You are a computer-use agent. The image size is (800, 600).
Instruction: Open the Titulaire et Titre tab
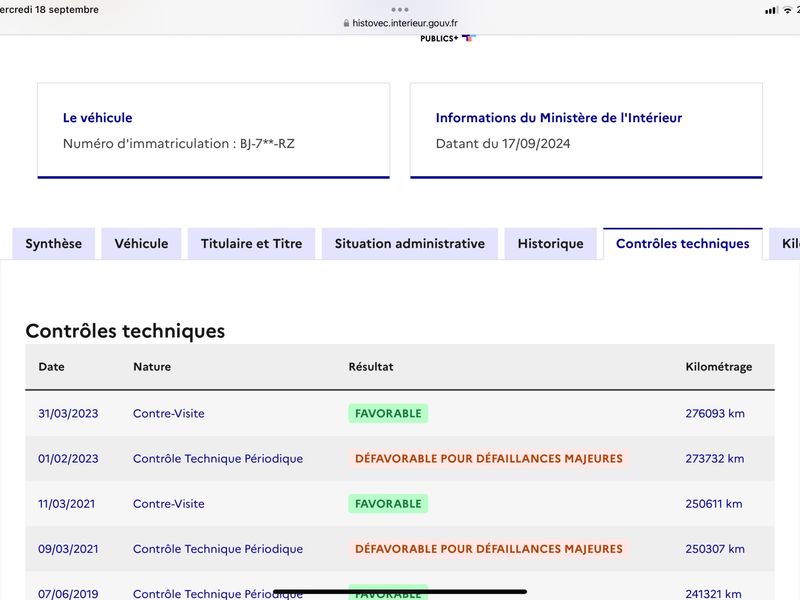pos(252,244)
